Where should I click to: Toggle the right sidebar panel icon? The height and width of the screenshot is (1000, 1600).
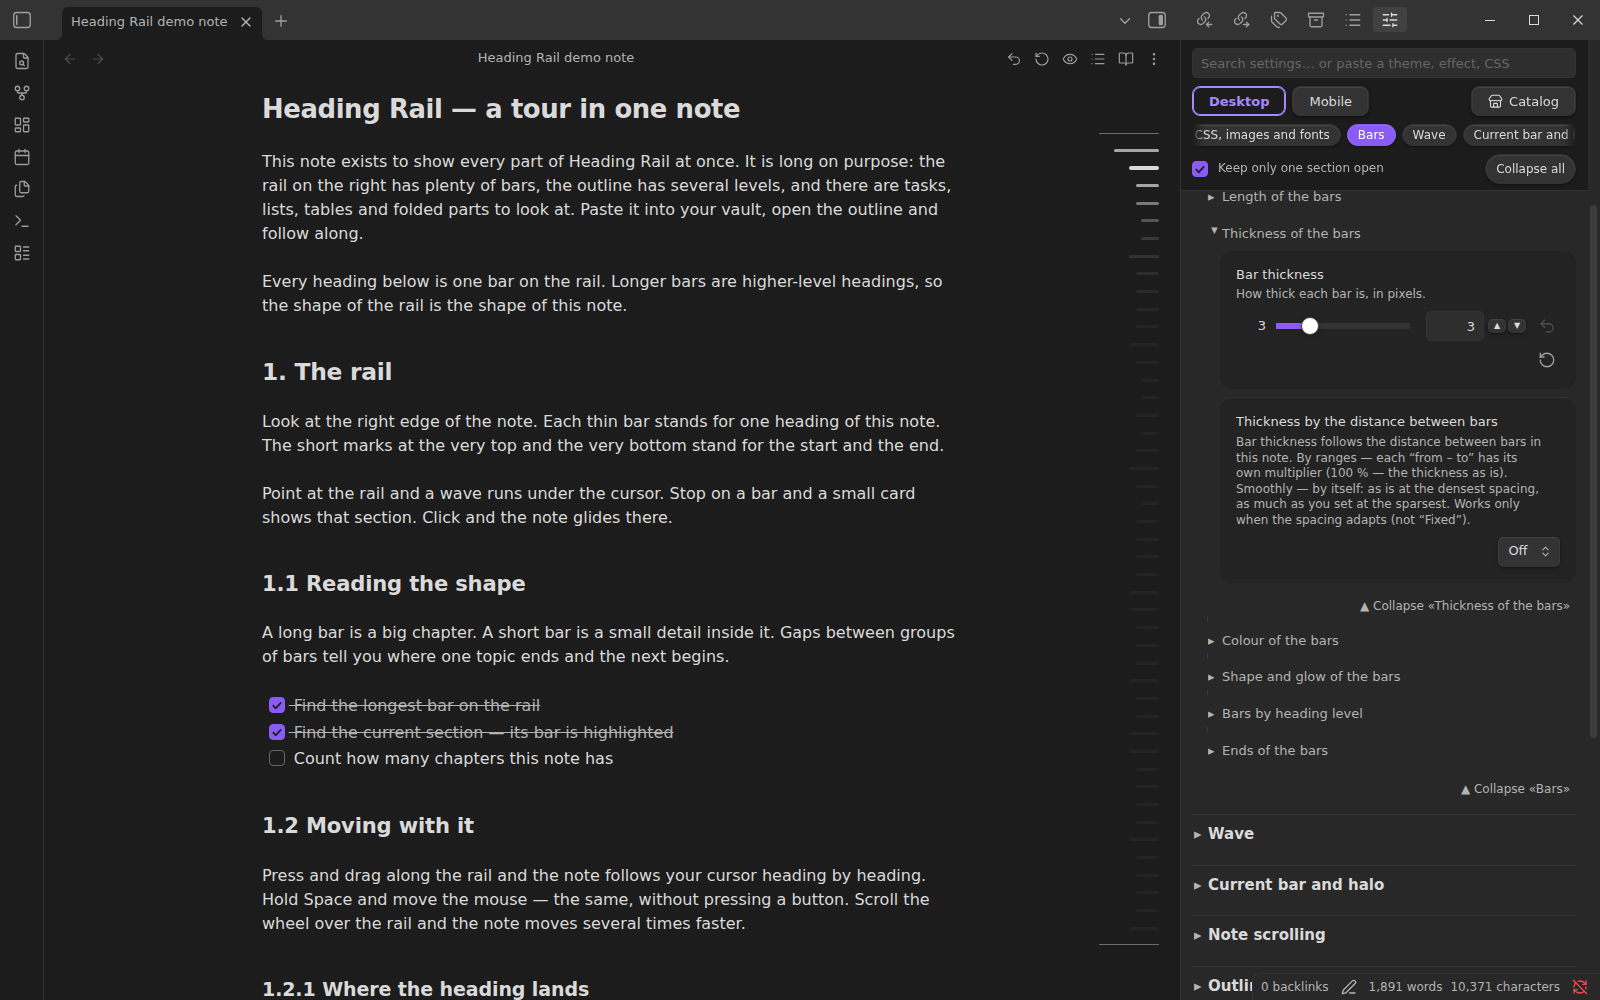[1157, 20]
